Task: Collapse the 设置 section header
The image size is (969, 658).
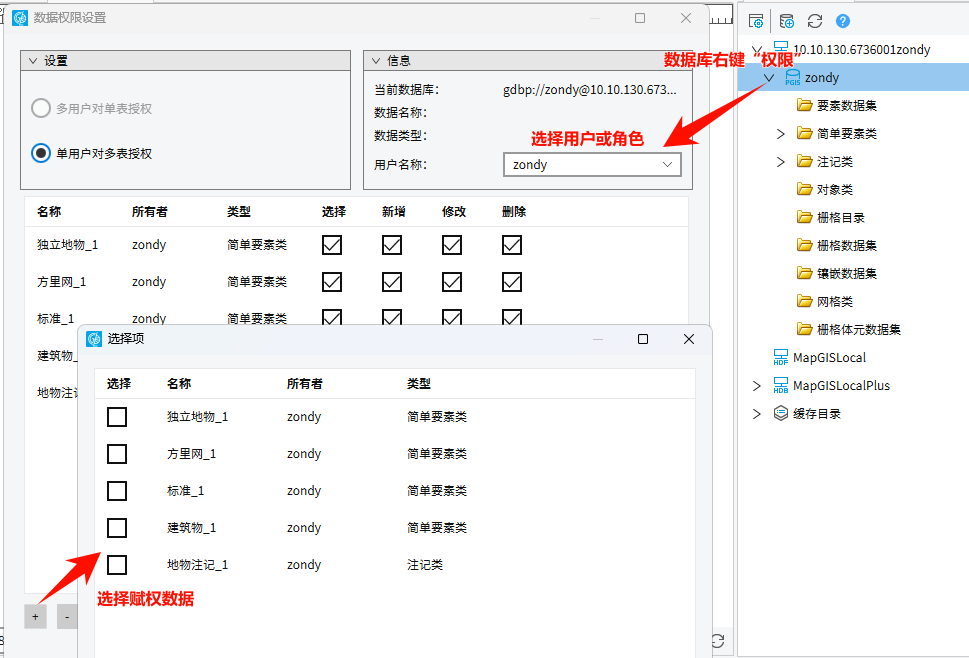Action: [x=33, y=61]
